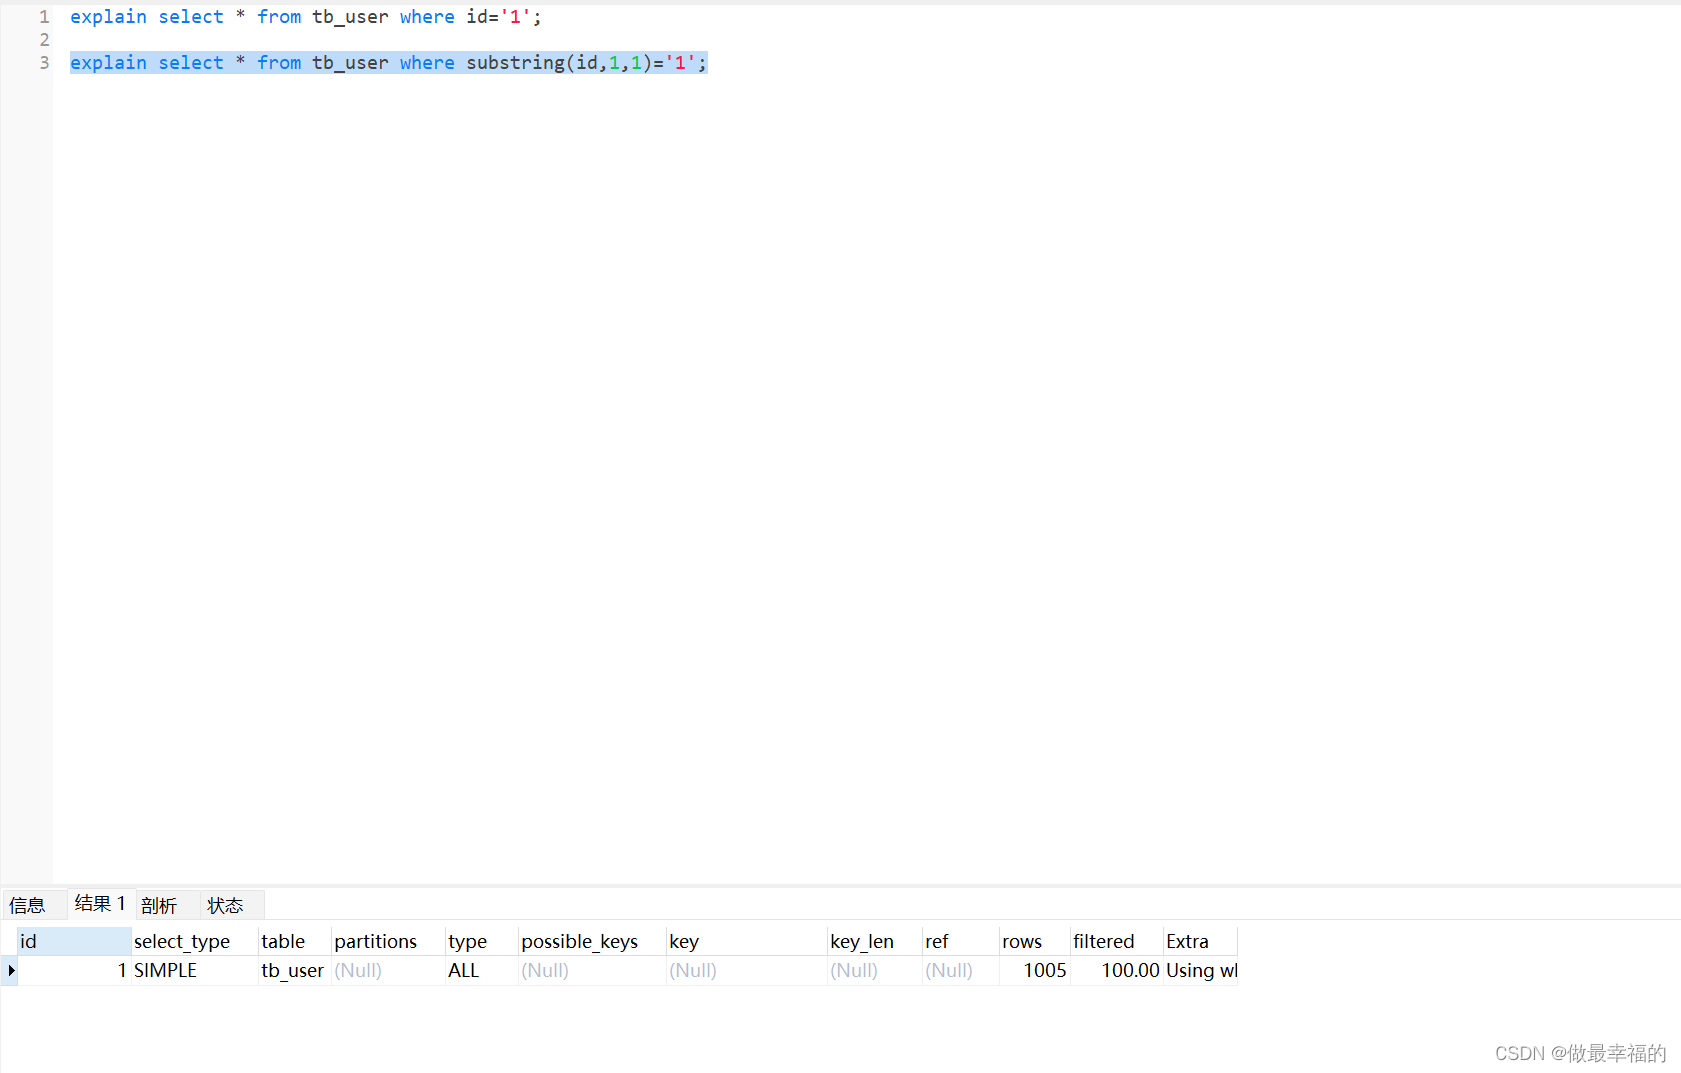Click the Extra column header
This screenshot has width=1681, height=1073.
point(1200,941)
